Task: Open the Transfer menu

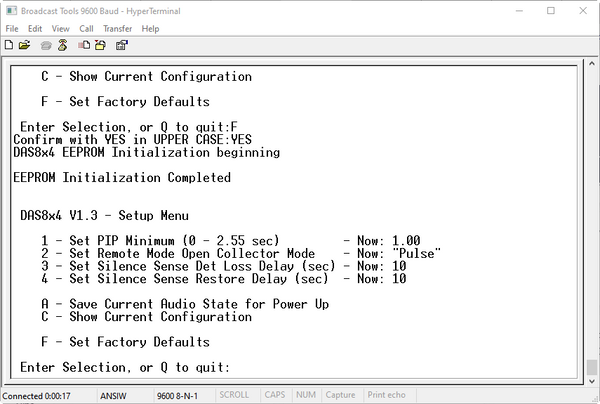Action: pyautogui.click(x=117, y=29)
